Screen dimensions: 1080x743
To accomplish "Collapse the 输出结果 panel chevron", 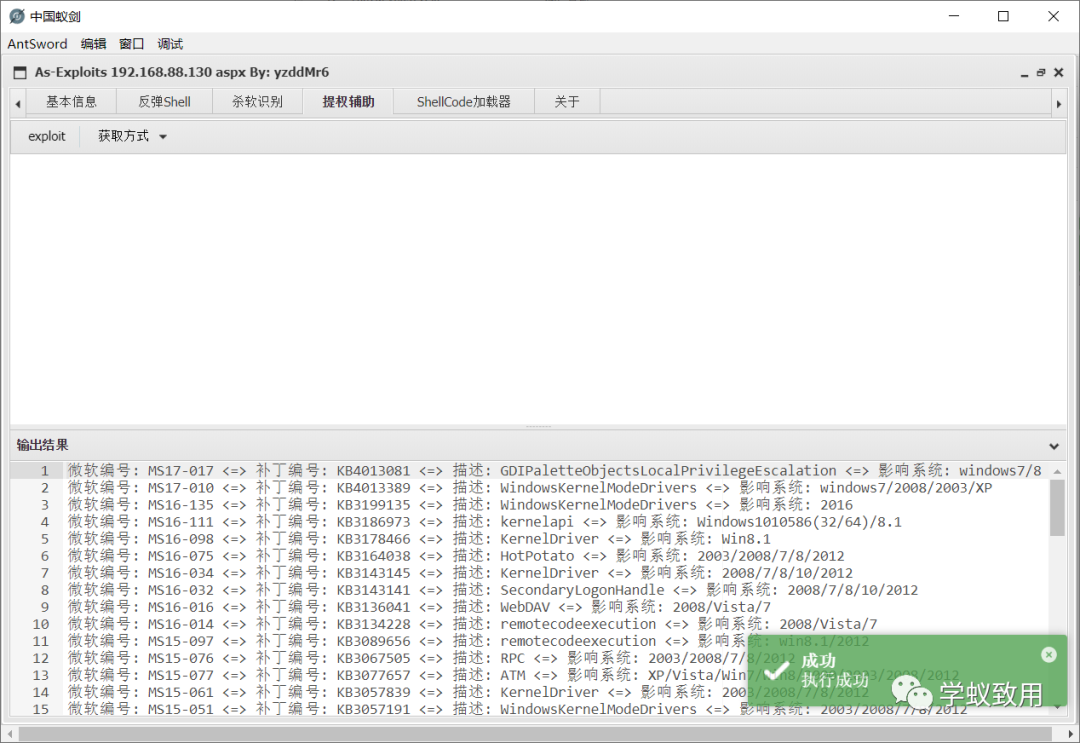I will (1054, 446).
